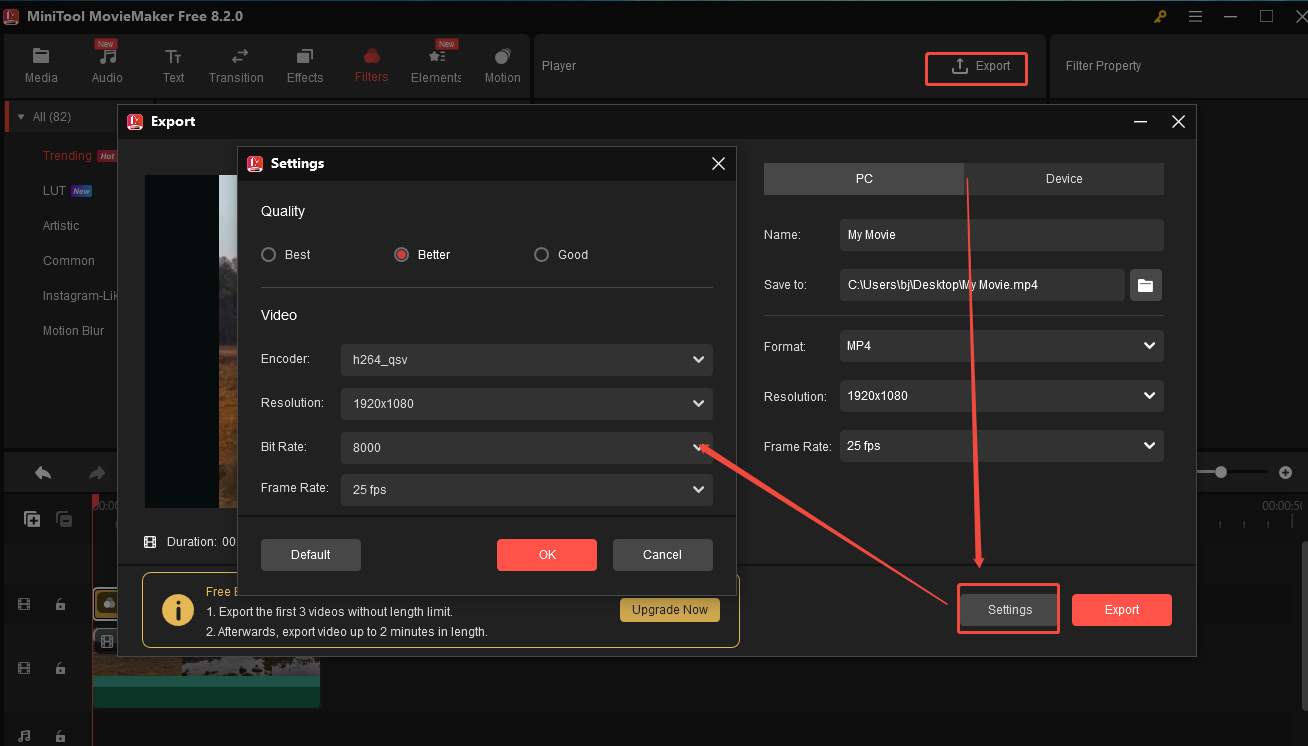Click the Name field with My Movie
Viewport: 1308px width, 746px height.
(1002, 235)
